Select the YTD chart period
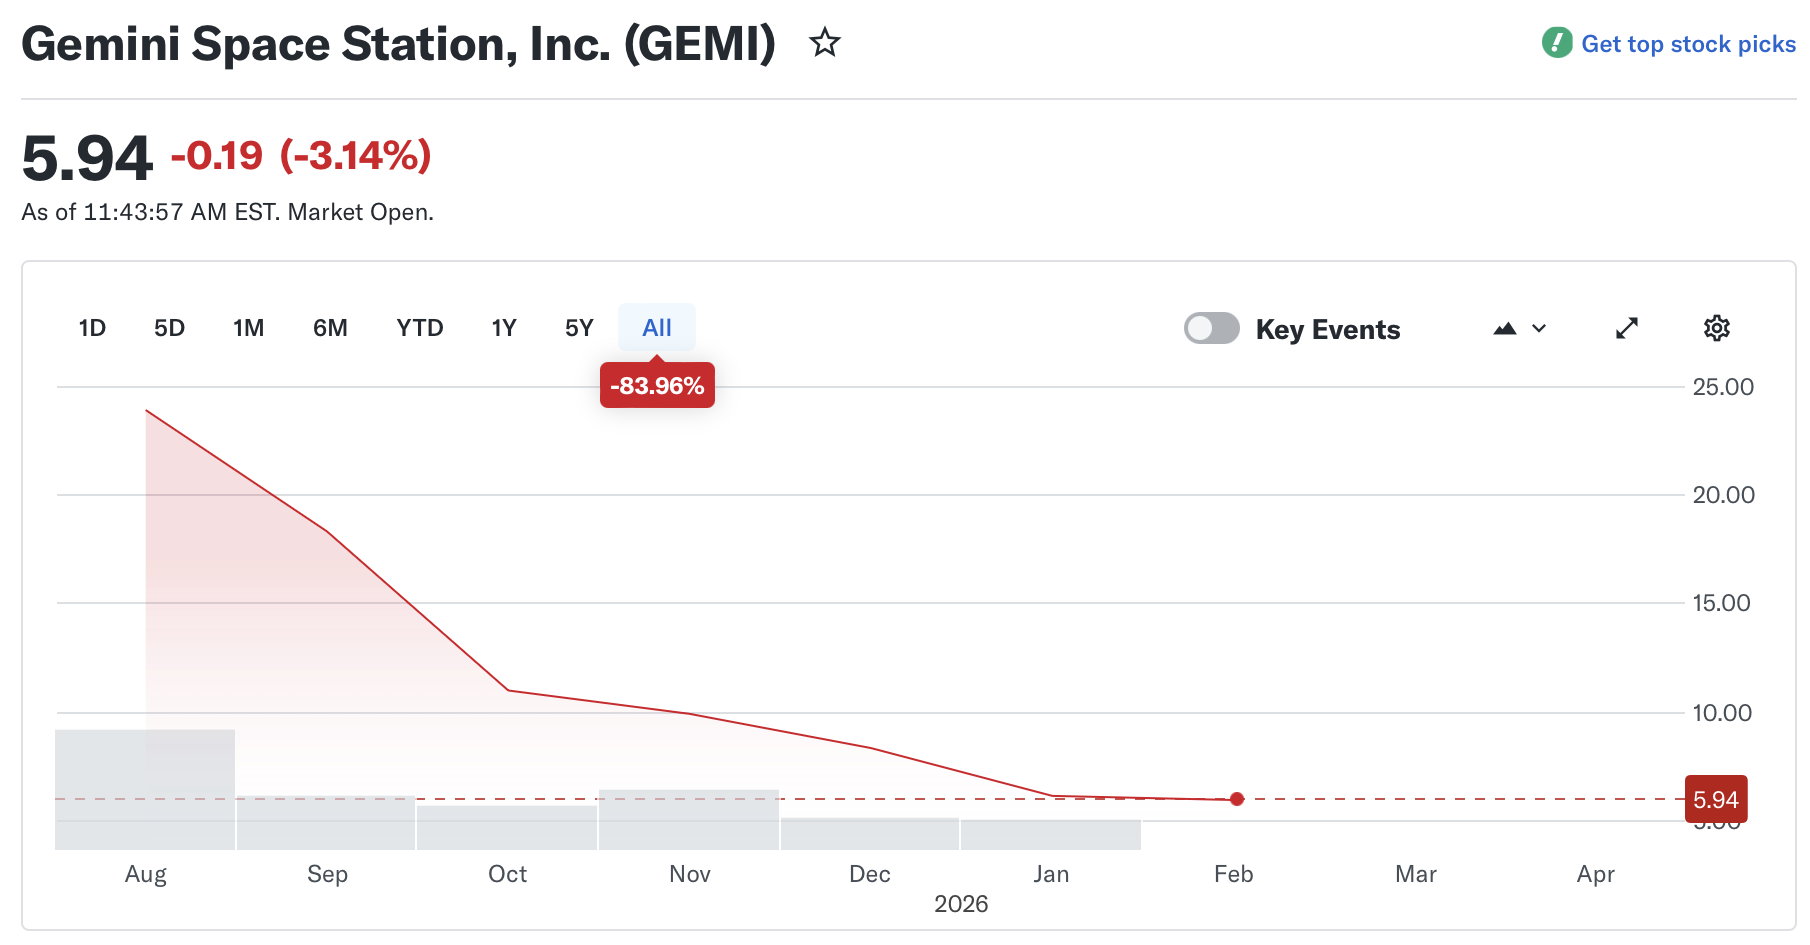The width and height of the screenshot is (1810, 945). click(x=420, y=327)
